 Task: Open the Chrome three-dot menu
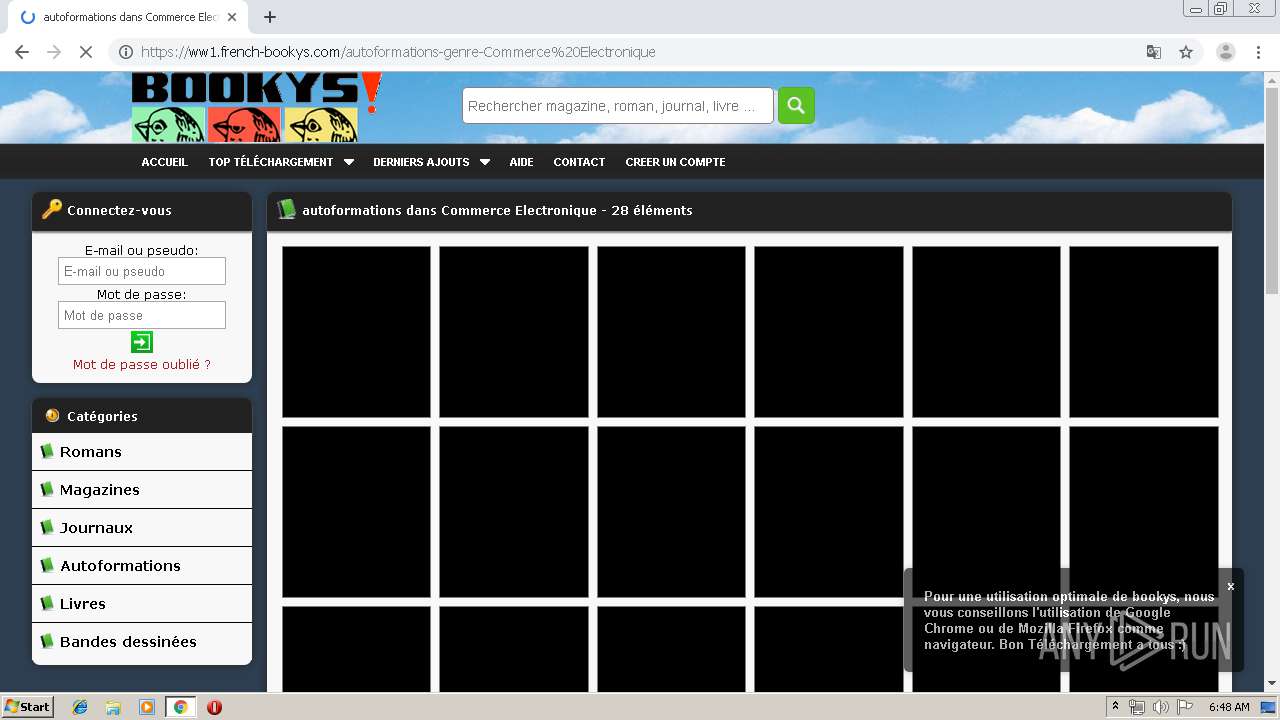coord(1258,52)
